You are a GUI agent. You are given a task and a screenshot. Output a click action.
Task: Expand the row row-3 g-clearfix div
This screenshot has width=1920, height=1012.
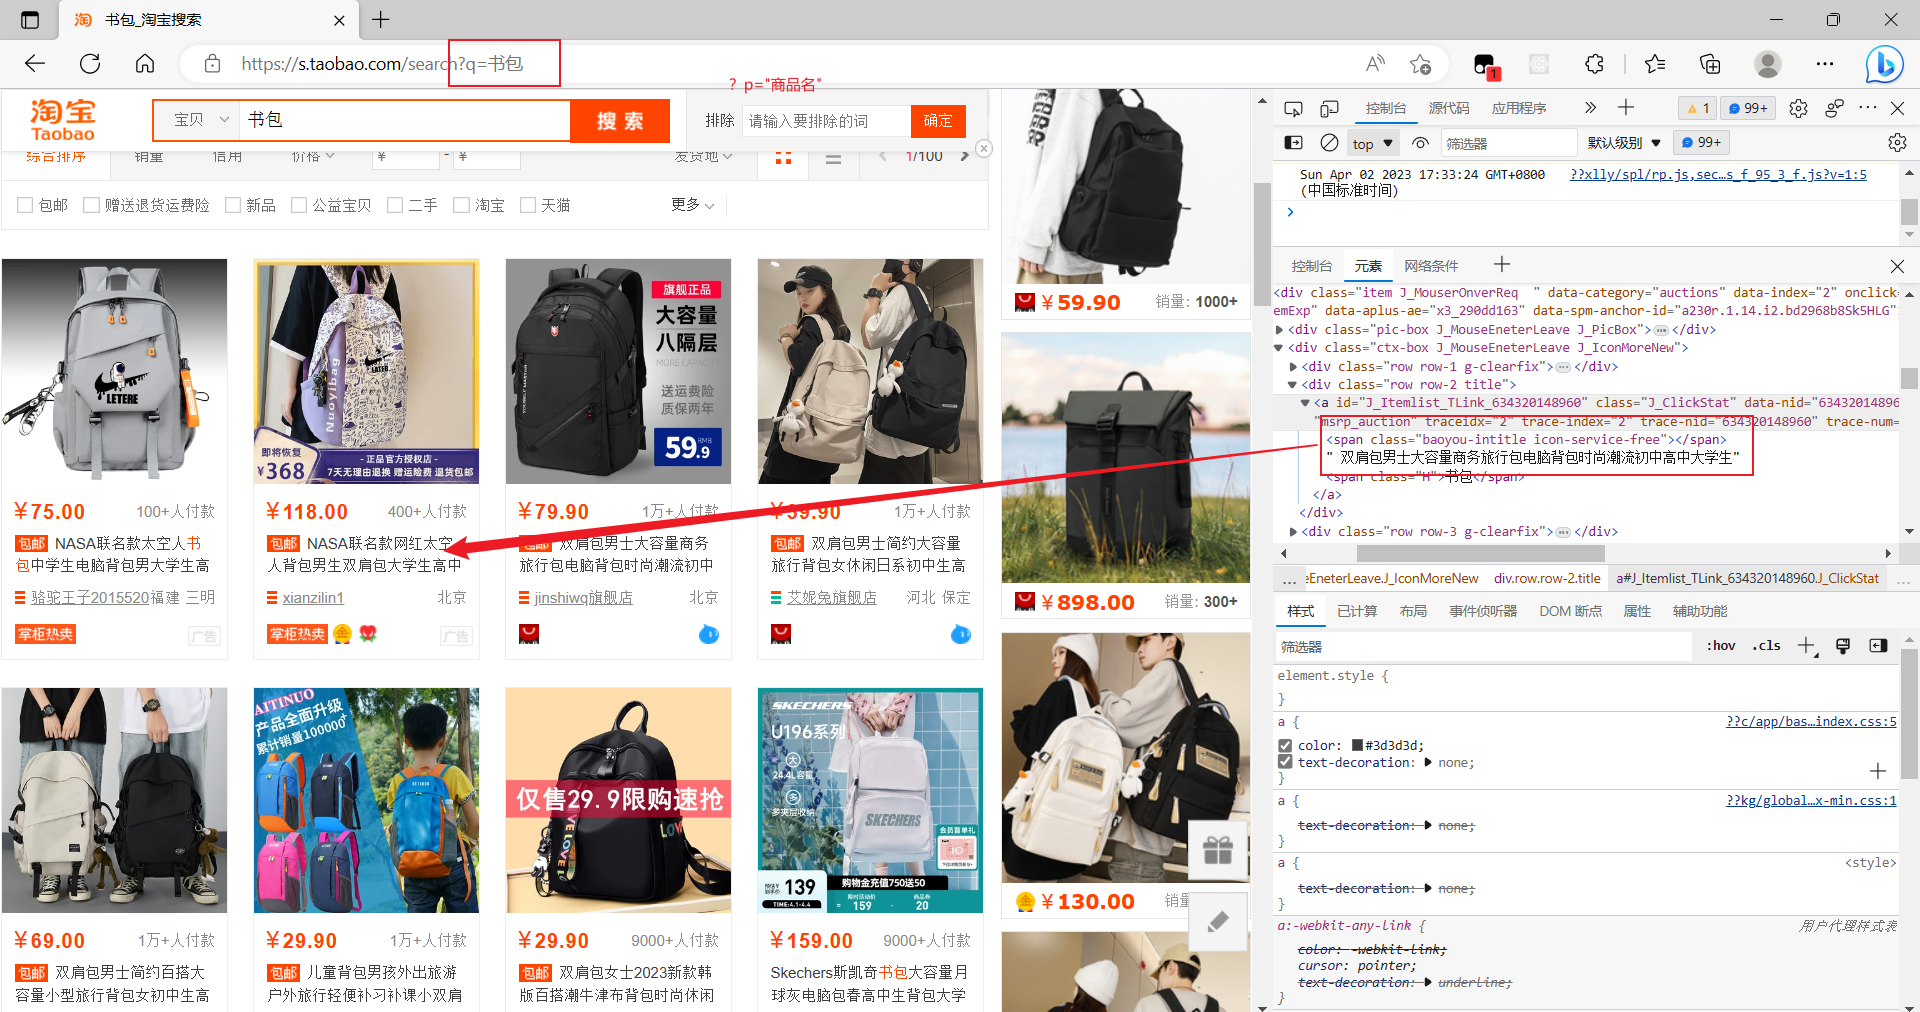pos(1293,531)
